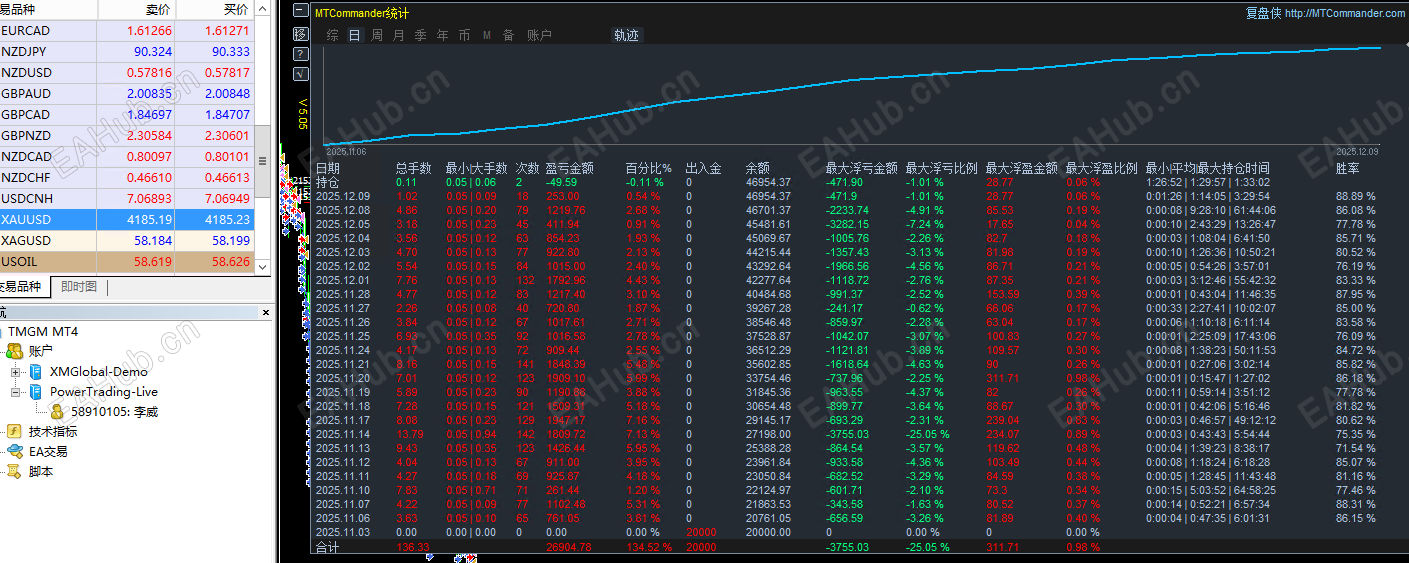Select the NZDCAD symbol row
Screen dimensions: 1409x563
[127, 157]
